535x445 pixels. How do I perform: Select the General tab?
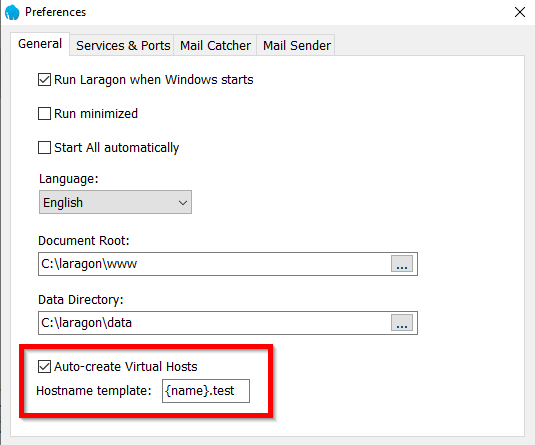(40, 44)
